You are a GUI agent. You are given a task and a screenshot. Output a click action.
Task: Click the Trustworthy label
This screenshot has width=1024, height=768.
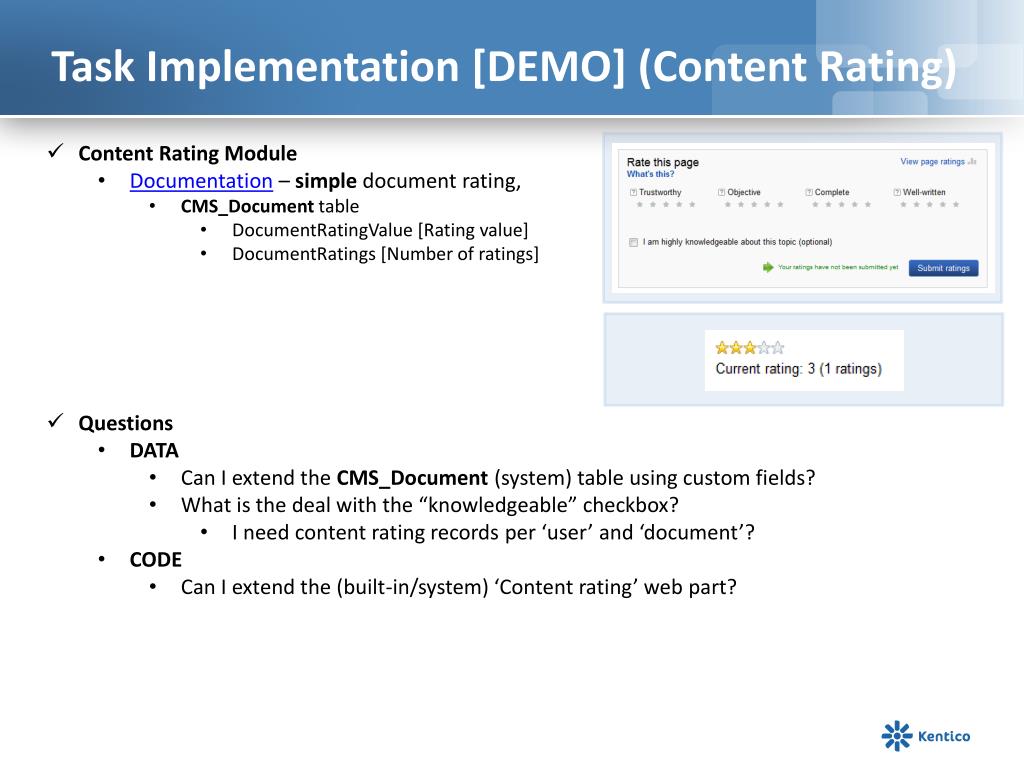pos(660,192)
